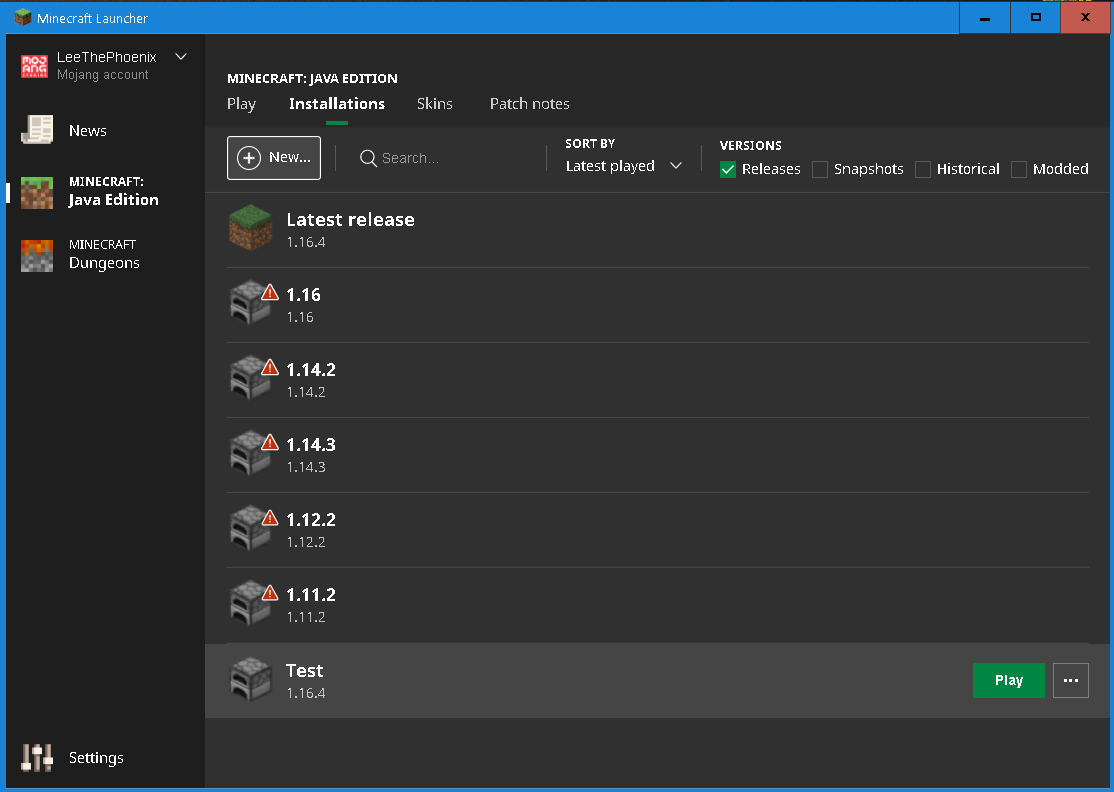Image resolution: width=1114 pixels, height=792 pixels.
Task: Enable the Snapshots checkbox
Action: pos(820,169)
